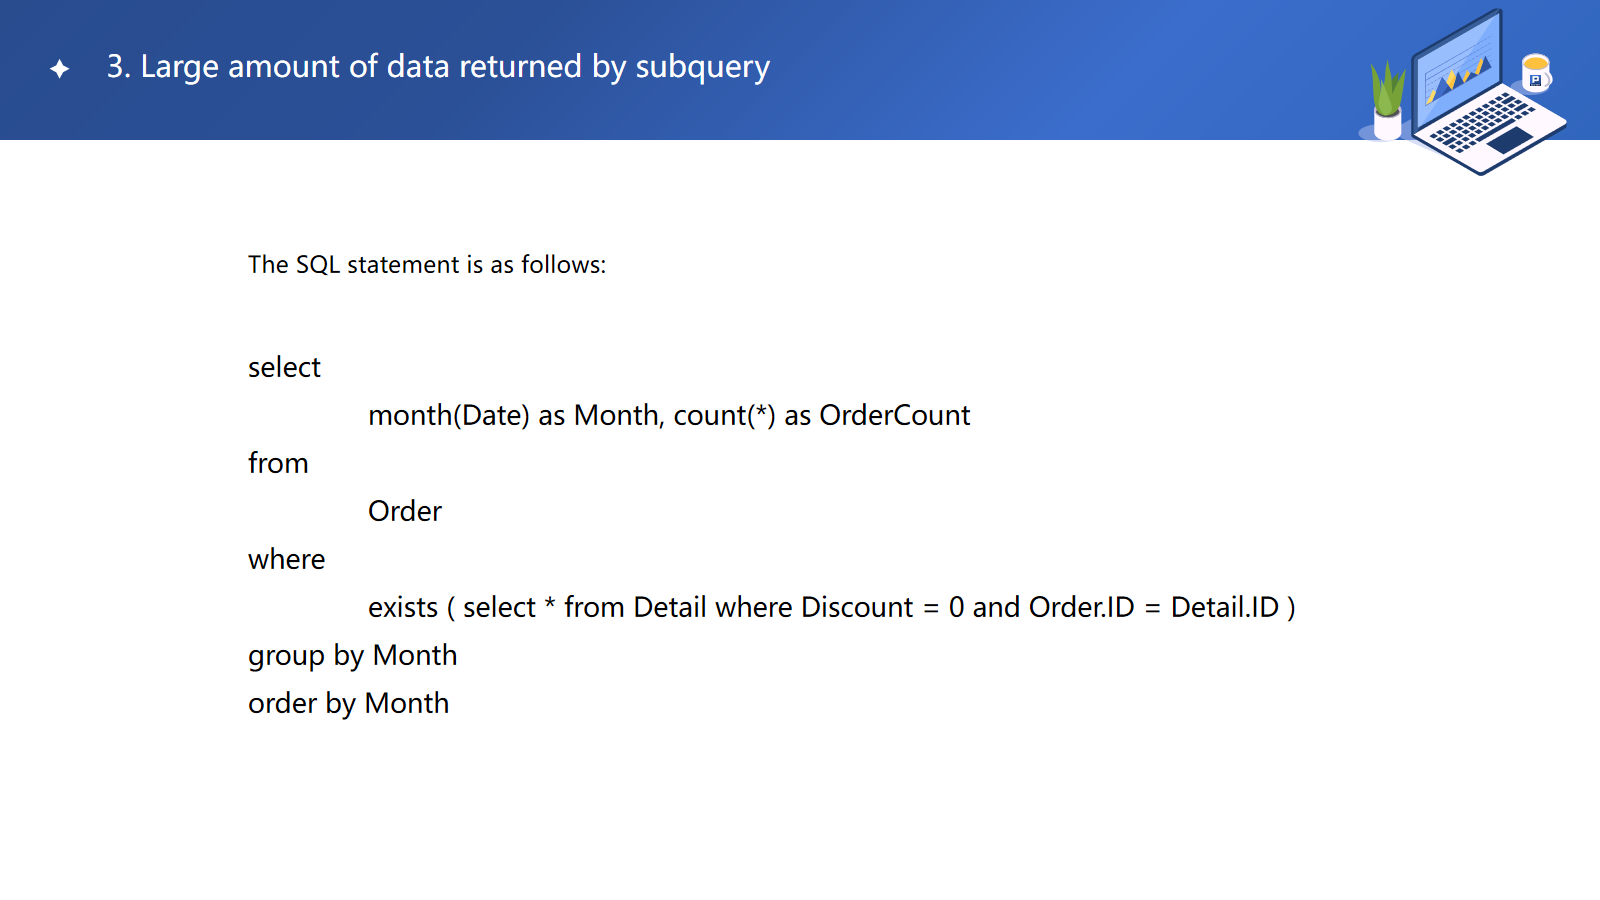Click the "Order" table name line
This screenshot has height=900, width=1600.
[x=405, y=512]
